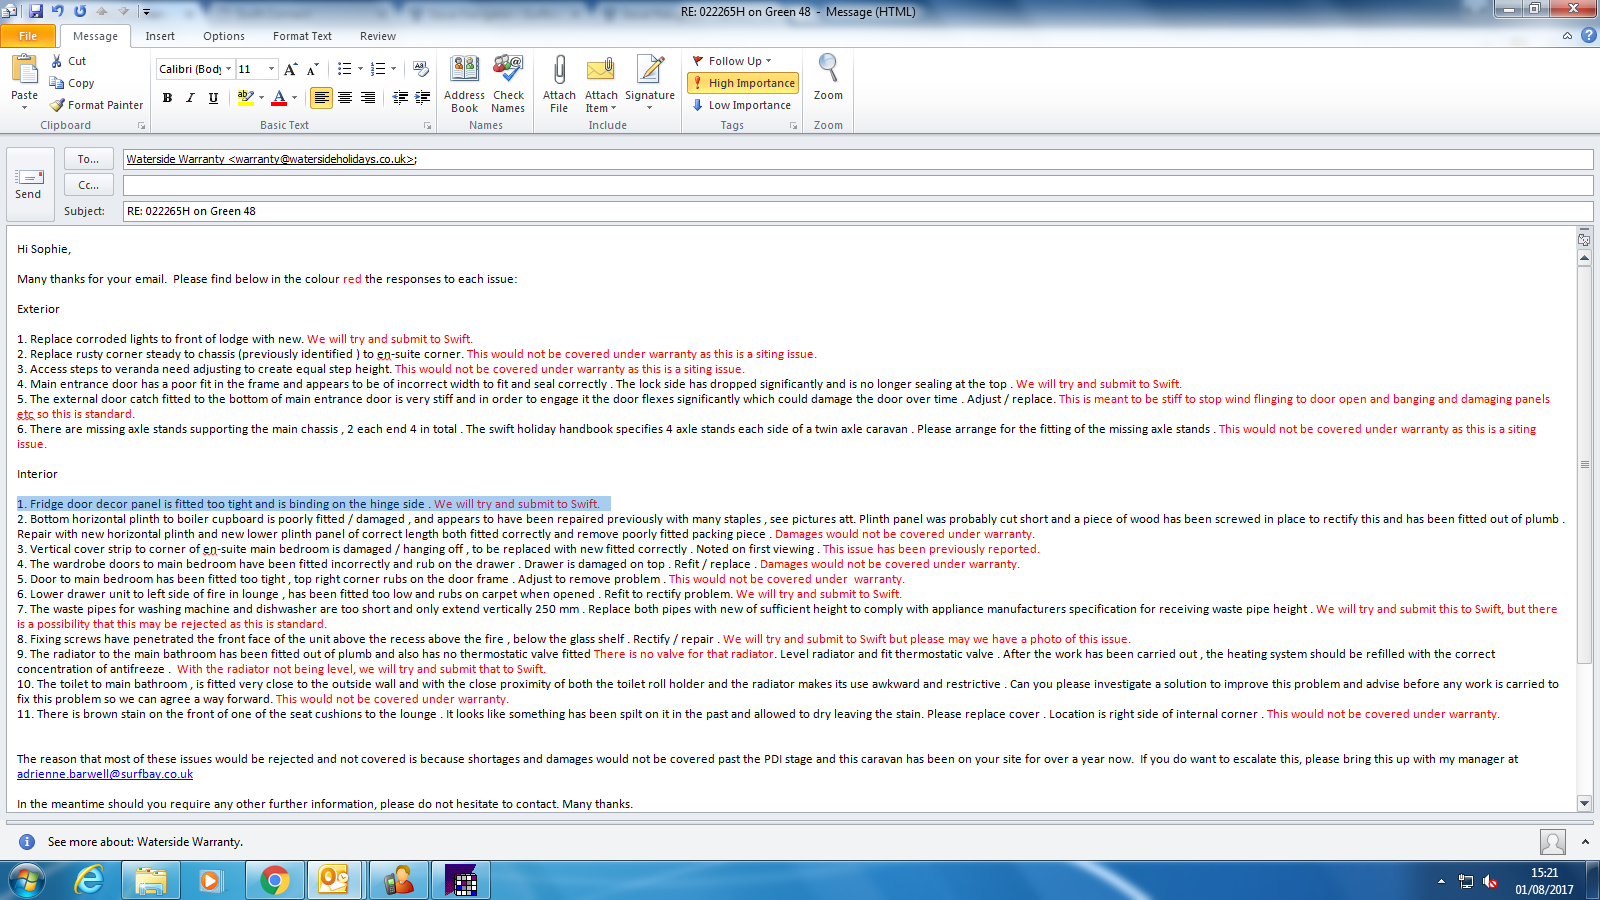Click the Waterside Warranty recipient in To field

pos(271,159)
